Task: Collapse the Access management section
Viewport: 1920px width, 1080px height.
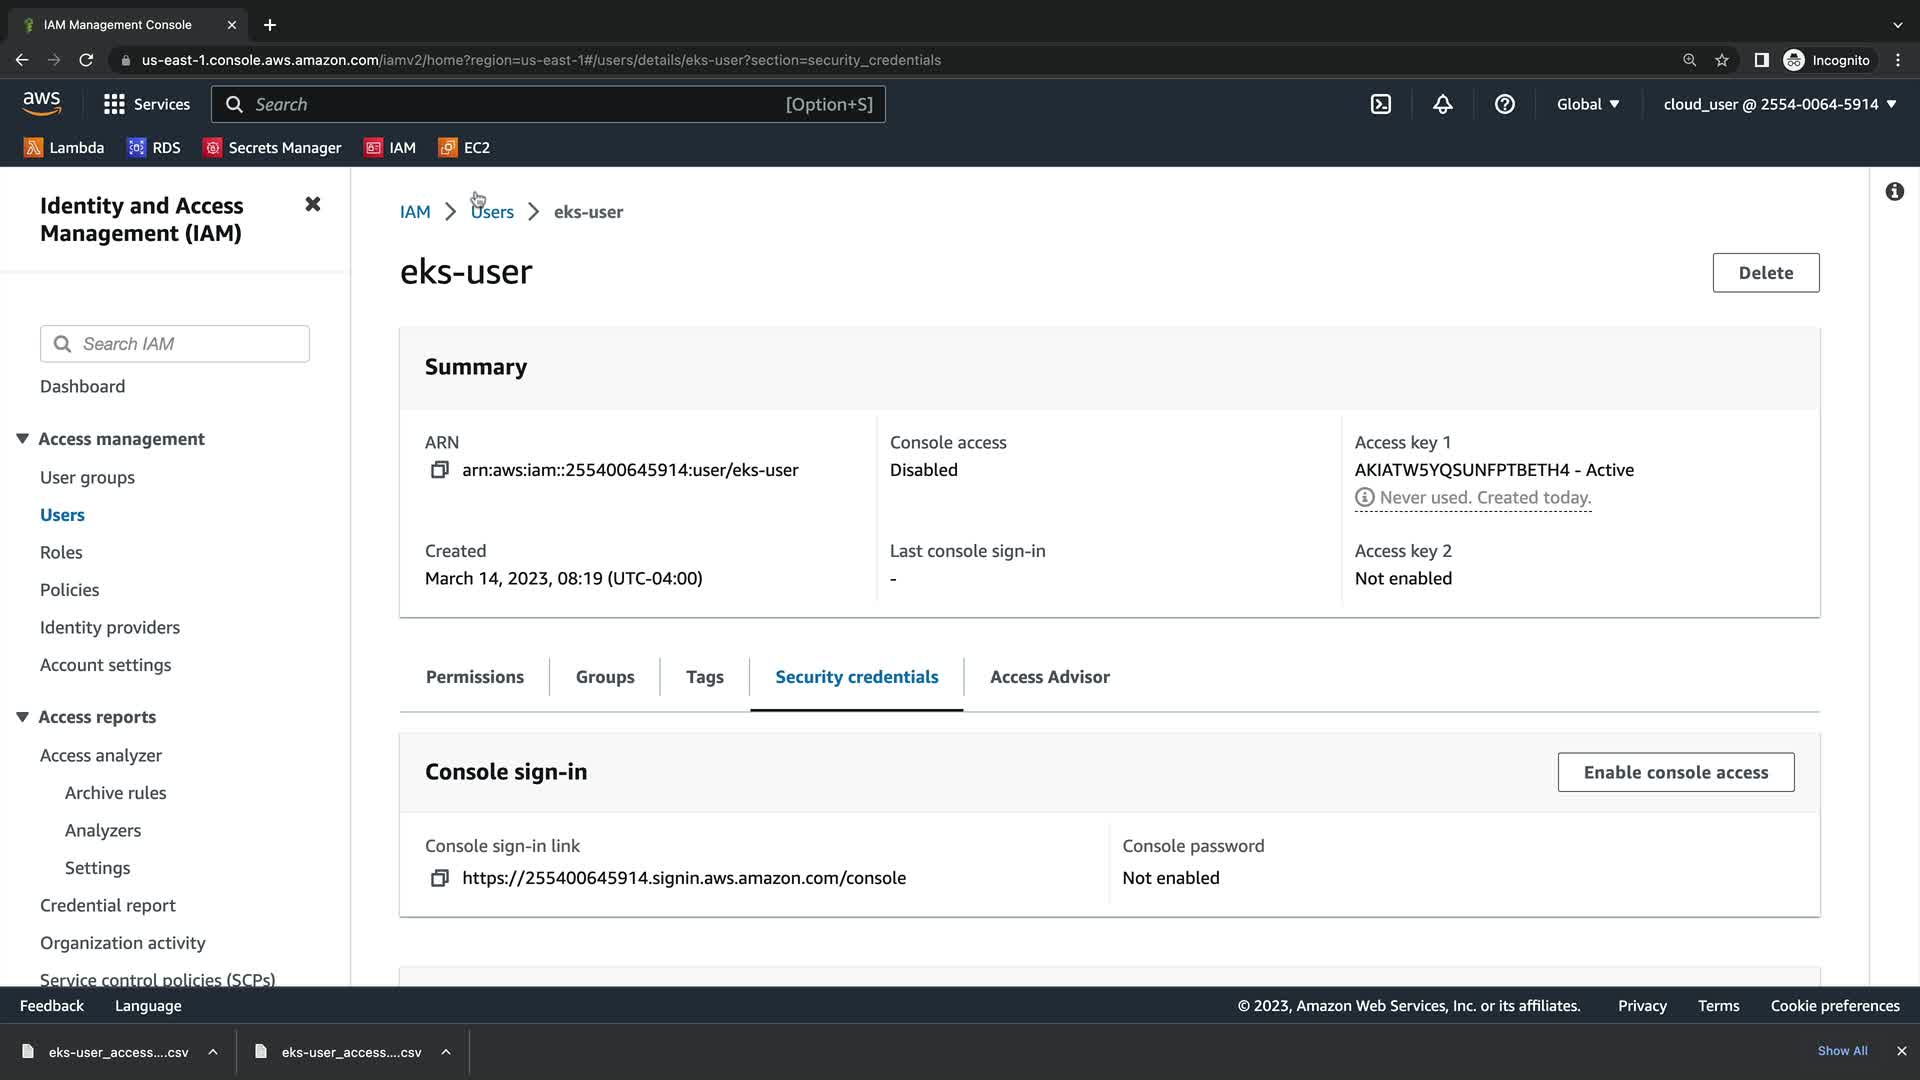Action: (x=22, y=439)
